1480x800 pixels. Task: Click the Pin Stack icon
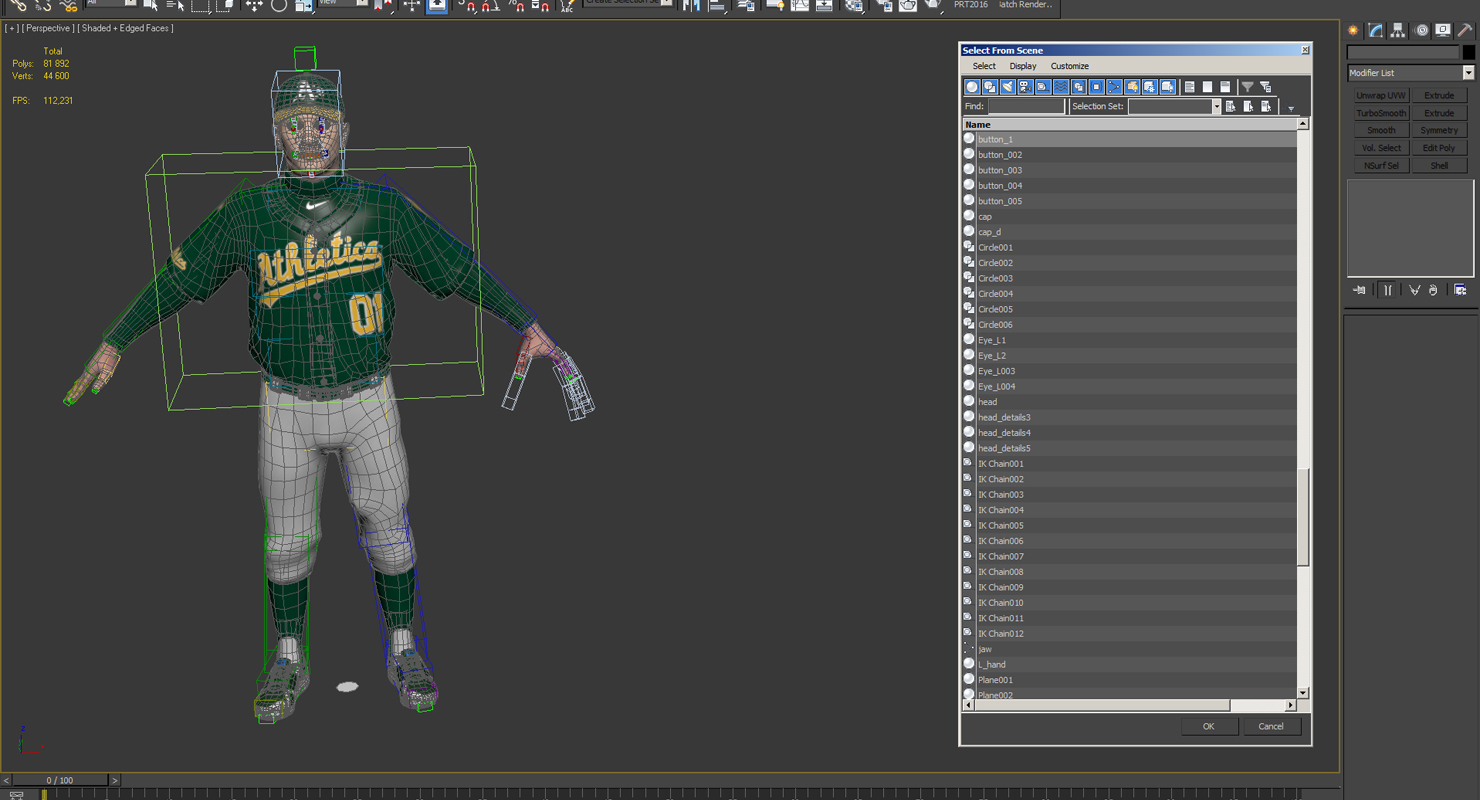click(x=1360, y=290)
